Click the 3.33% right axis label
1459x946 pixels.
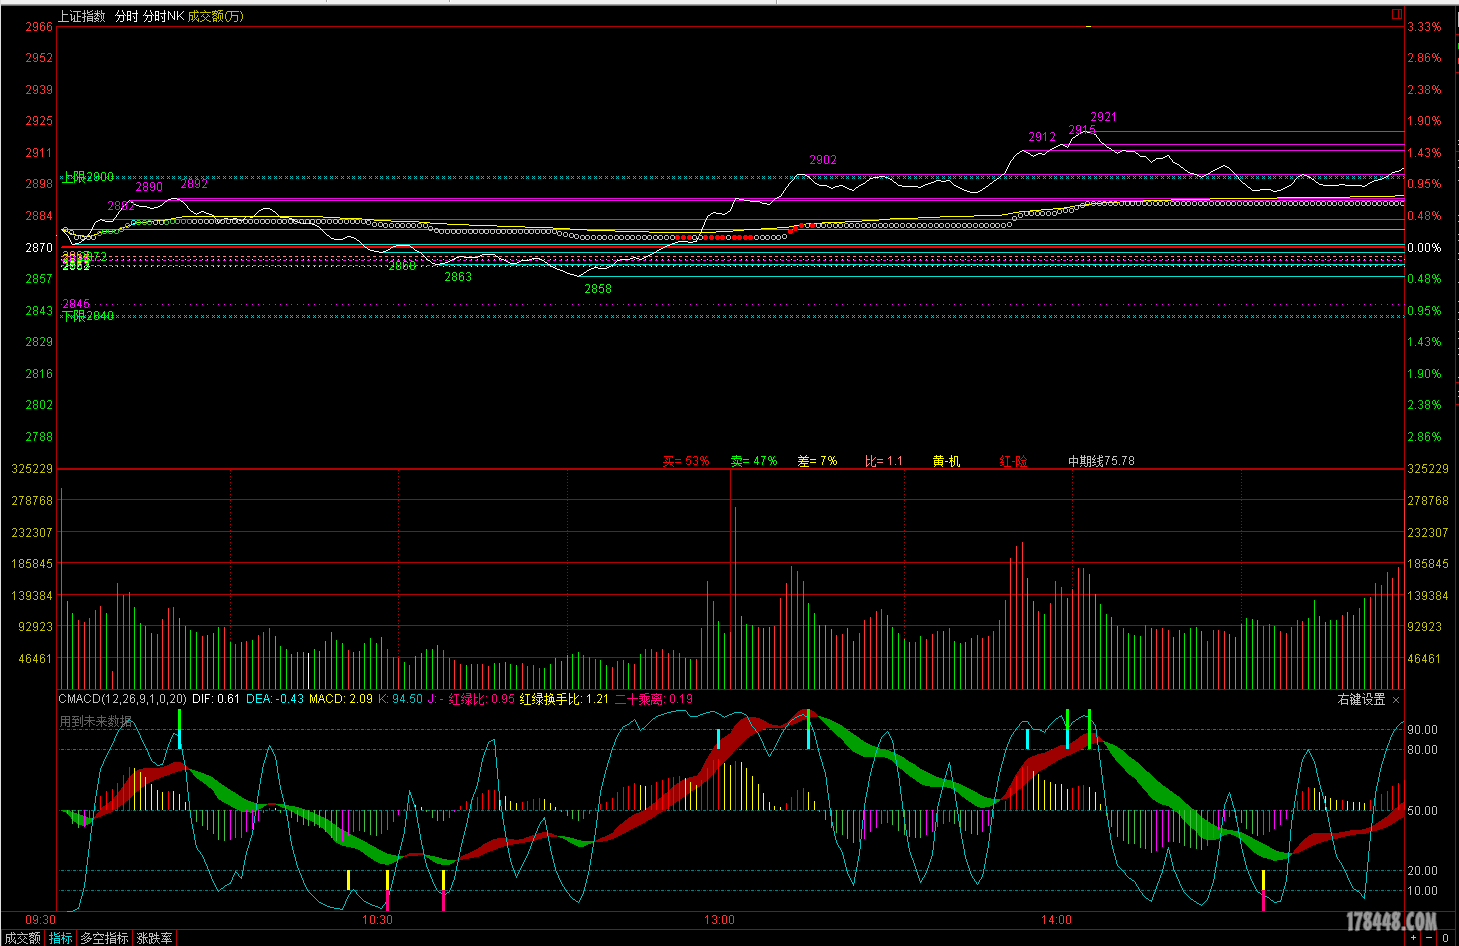1424,27
